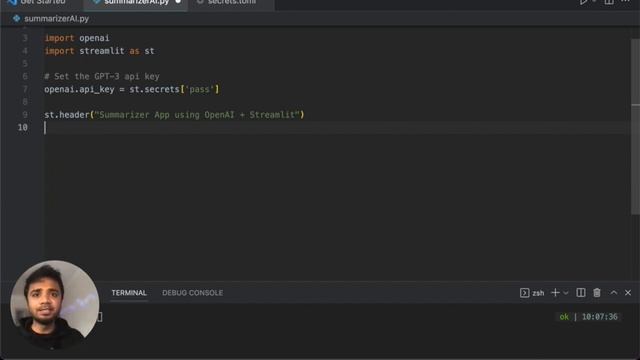Switch to DEBUG CONSOLE panel tab
This screenshot has width=640, height=360.
192,293
